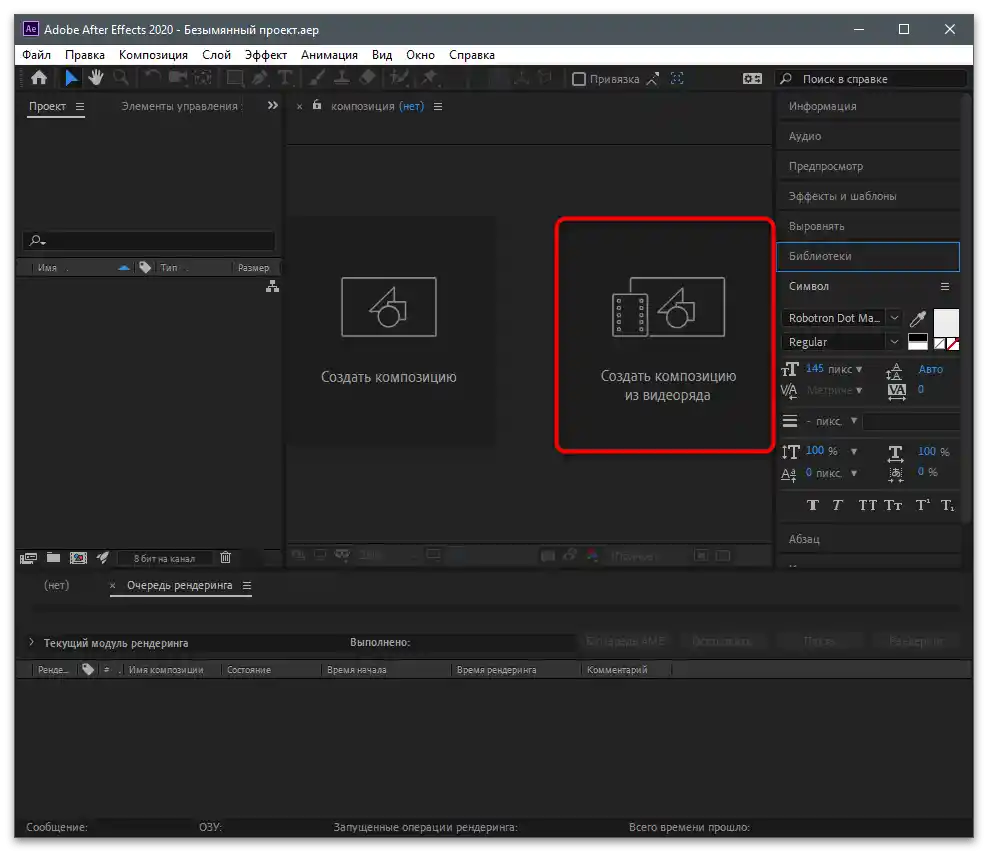This screenshot has height=852, width=988.
Task: Create a new folder in Project panel
Action: (x=54, y=558)
